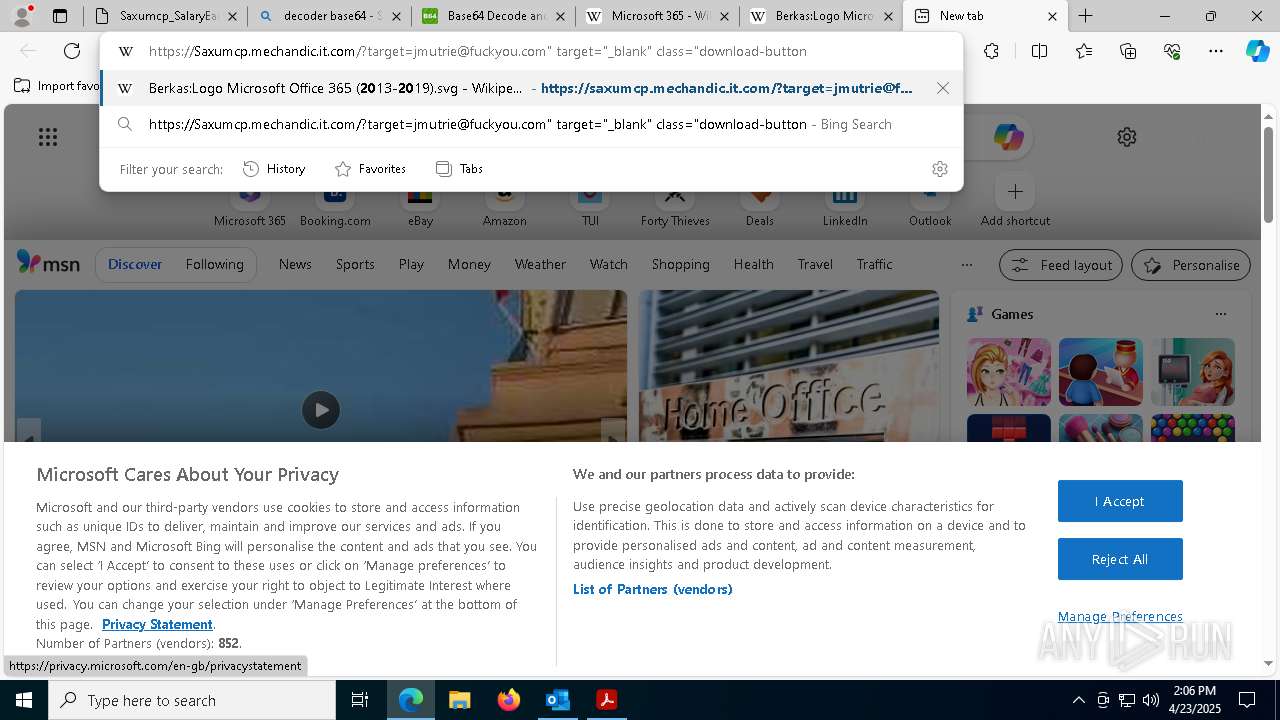The width and height of the screenshot is (1280, 720).
Task: Open the Games widget more options
Action: pos(1220,314)
